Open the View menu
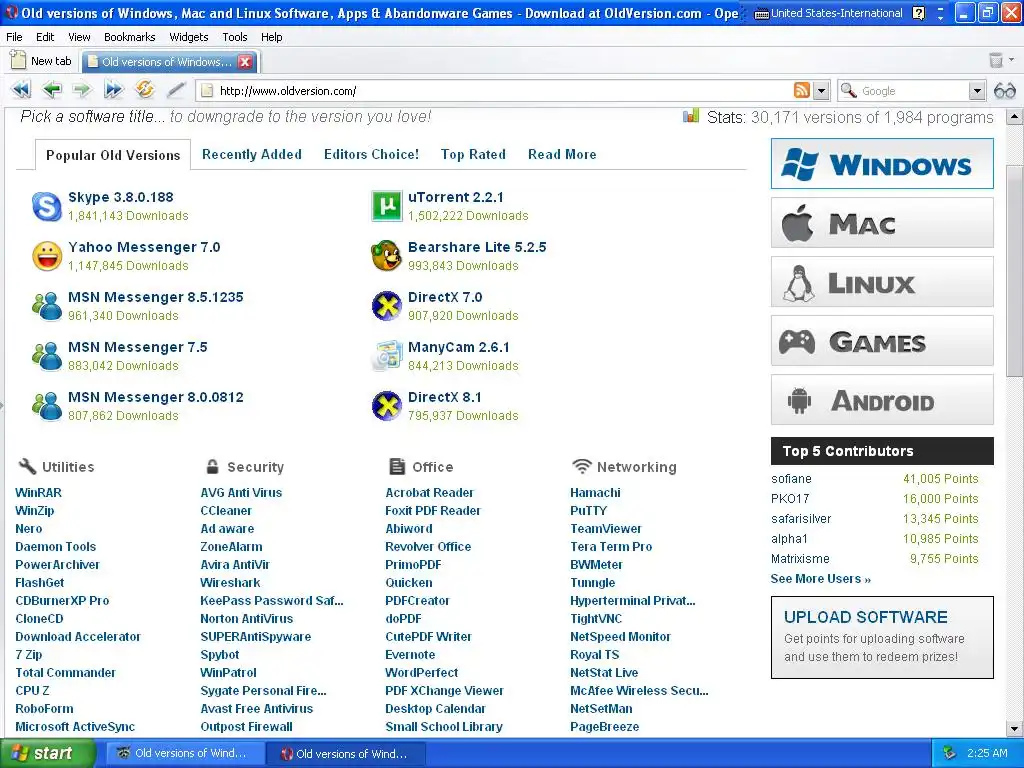 pos(79,37)
